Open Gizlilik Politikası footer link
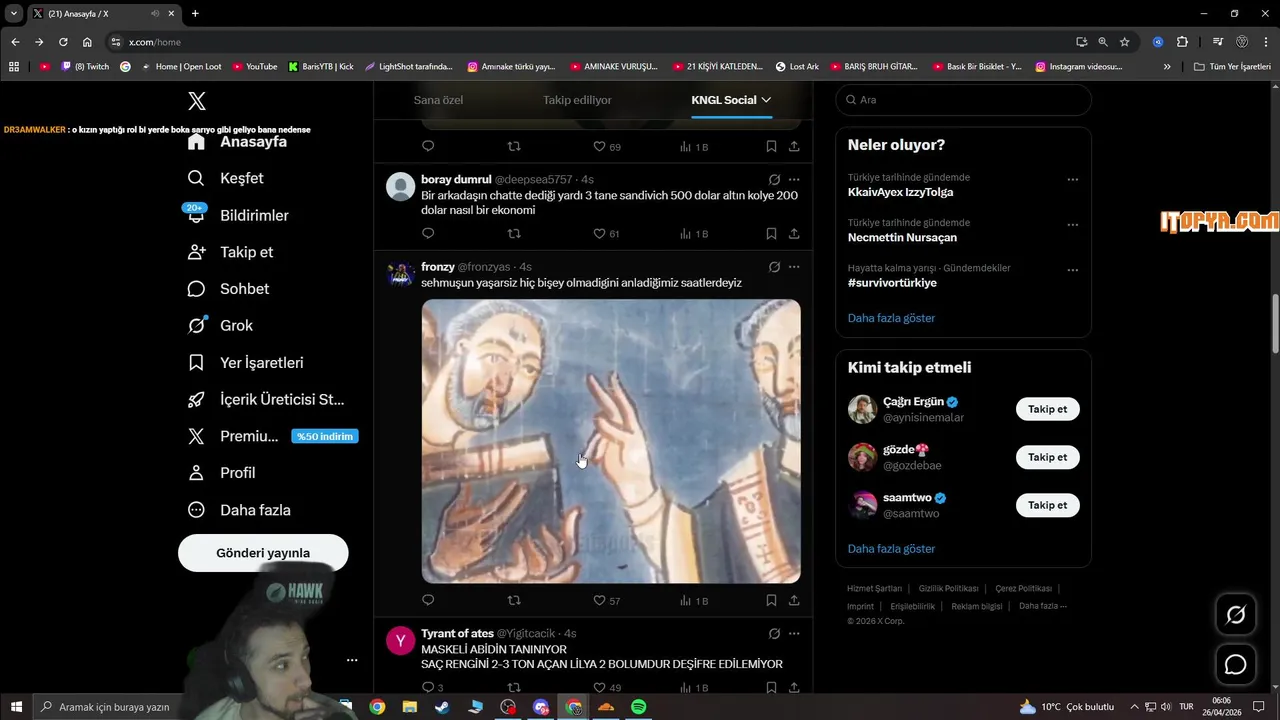 (948, 589)
